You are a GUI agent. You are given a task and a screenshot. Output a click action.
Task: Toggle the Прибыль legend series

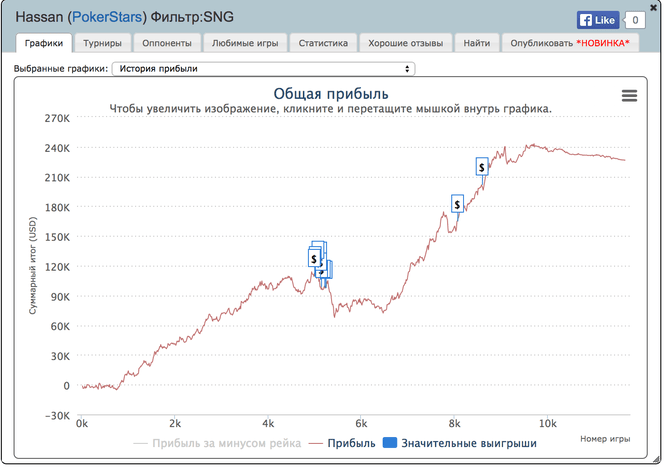[x=342, y=443]
